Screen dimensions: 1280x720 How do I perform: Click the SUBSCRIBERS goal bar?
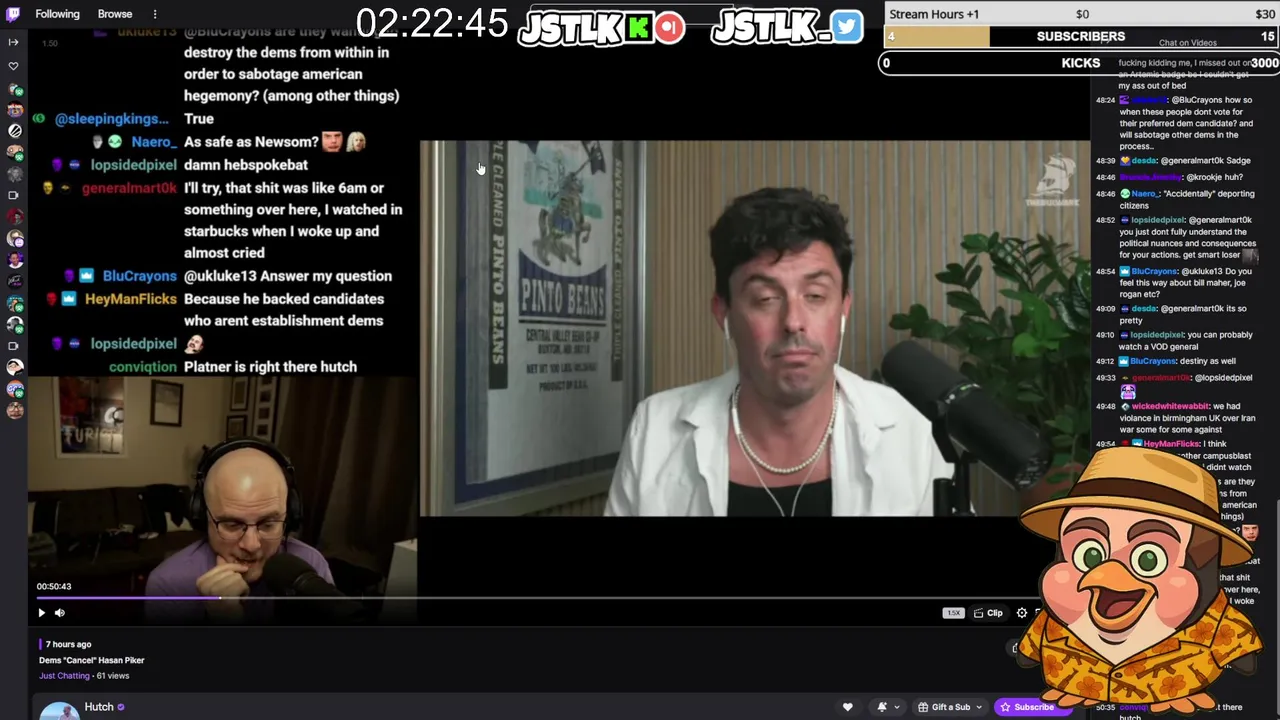(x=1079, y=37)
